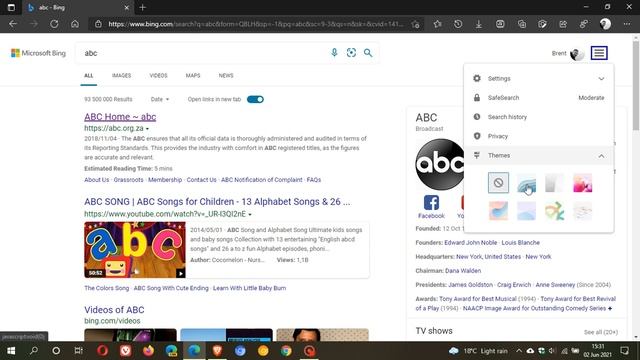Open browser downloads icon
Screen dimensions: 640x360
tap(479, 24)
